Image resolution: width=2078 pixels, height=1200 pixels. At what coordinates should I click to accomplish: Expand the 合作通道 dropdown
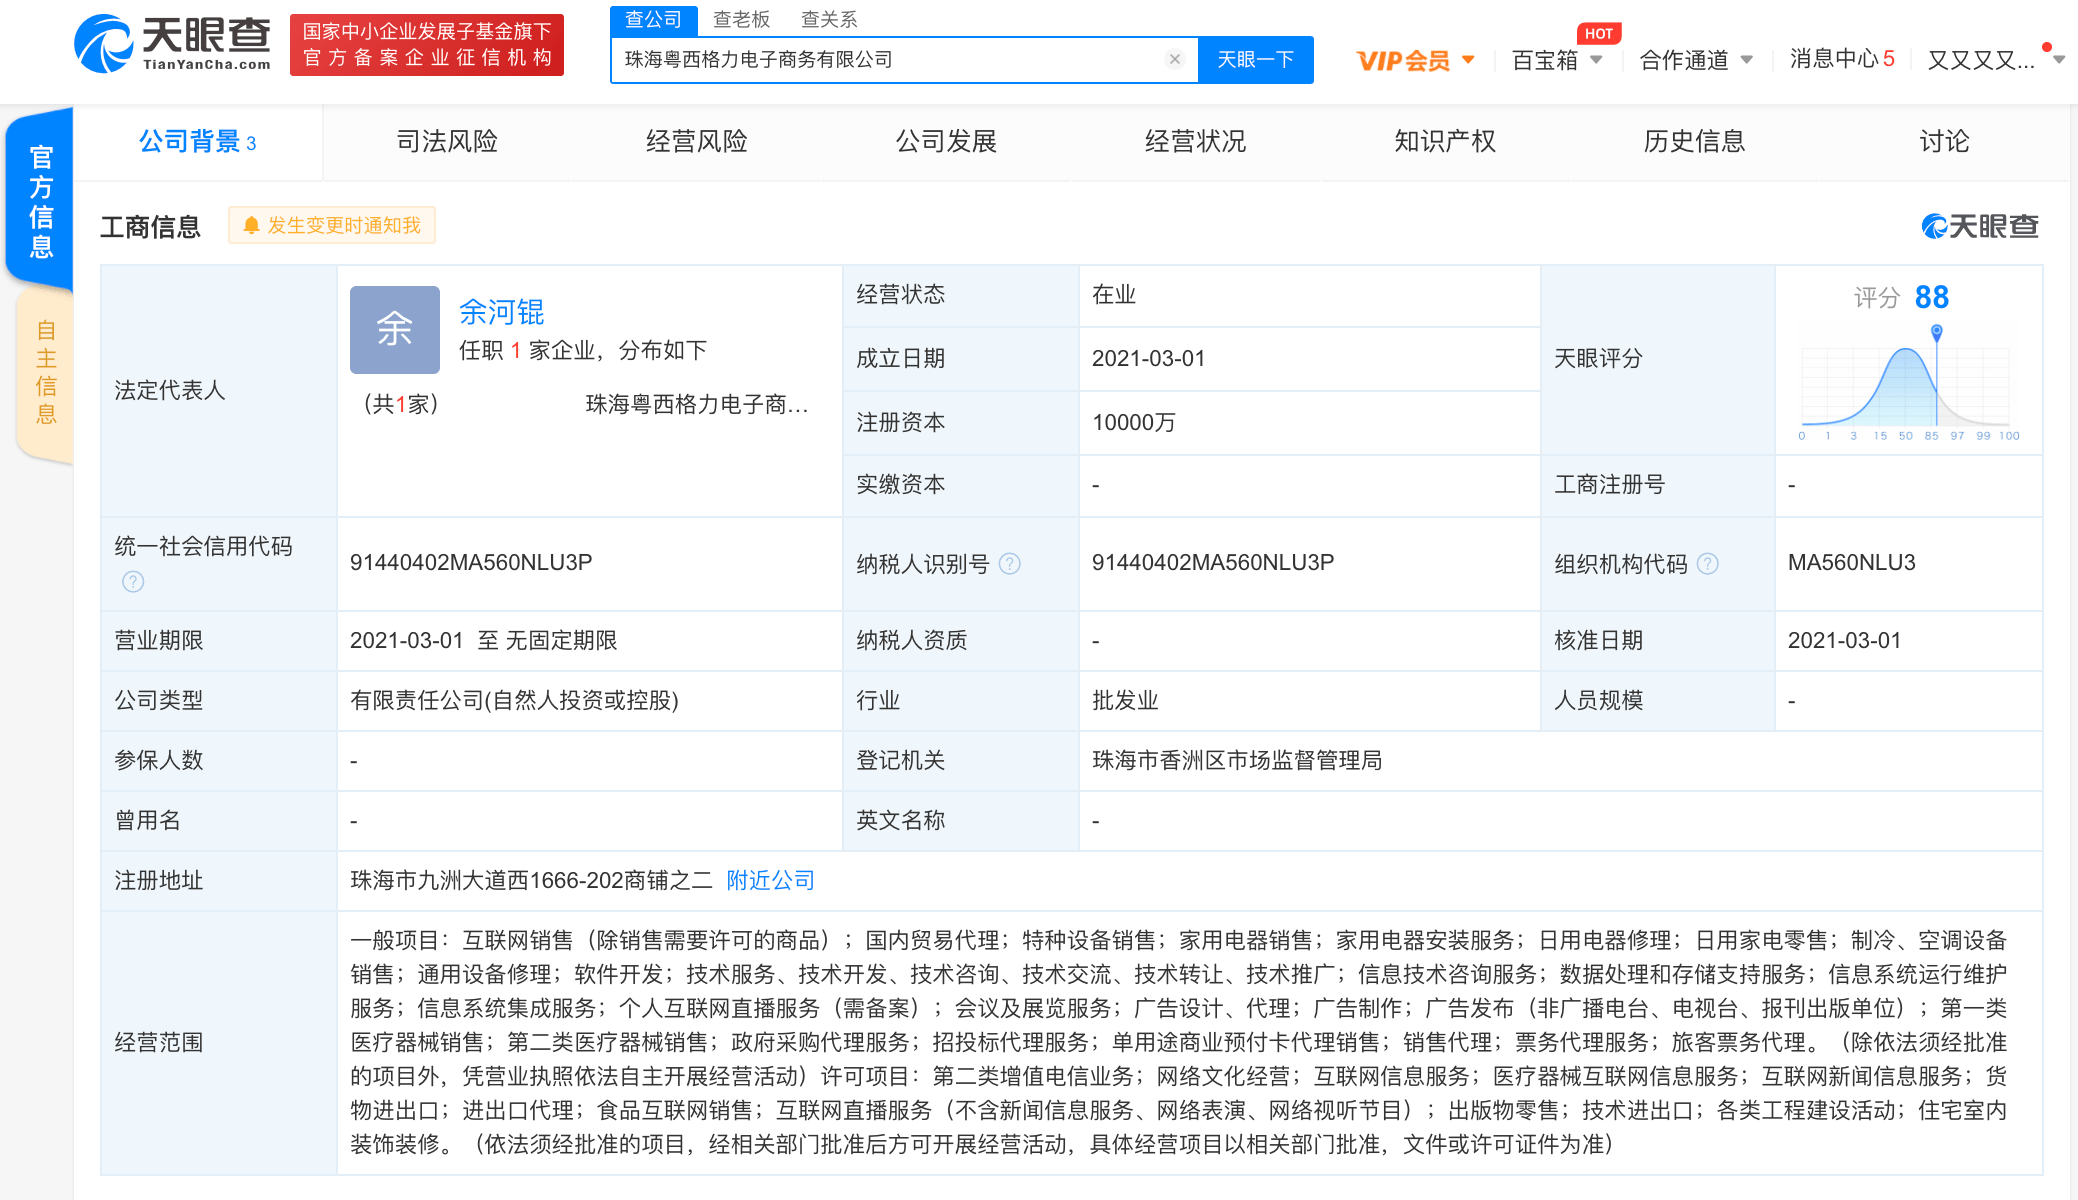click(x=1696, y=61)
